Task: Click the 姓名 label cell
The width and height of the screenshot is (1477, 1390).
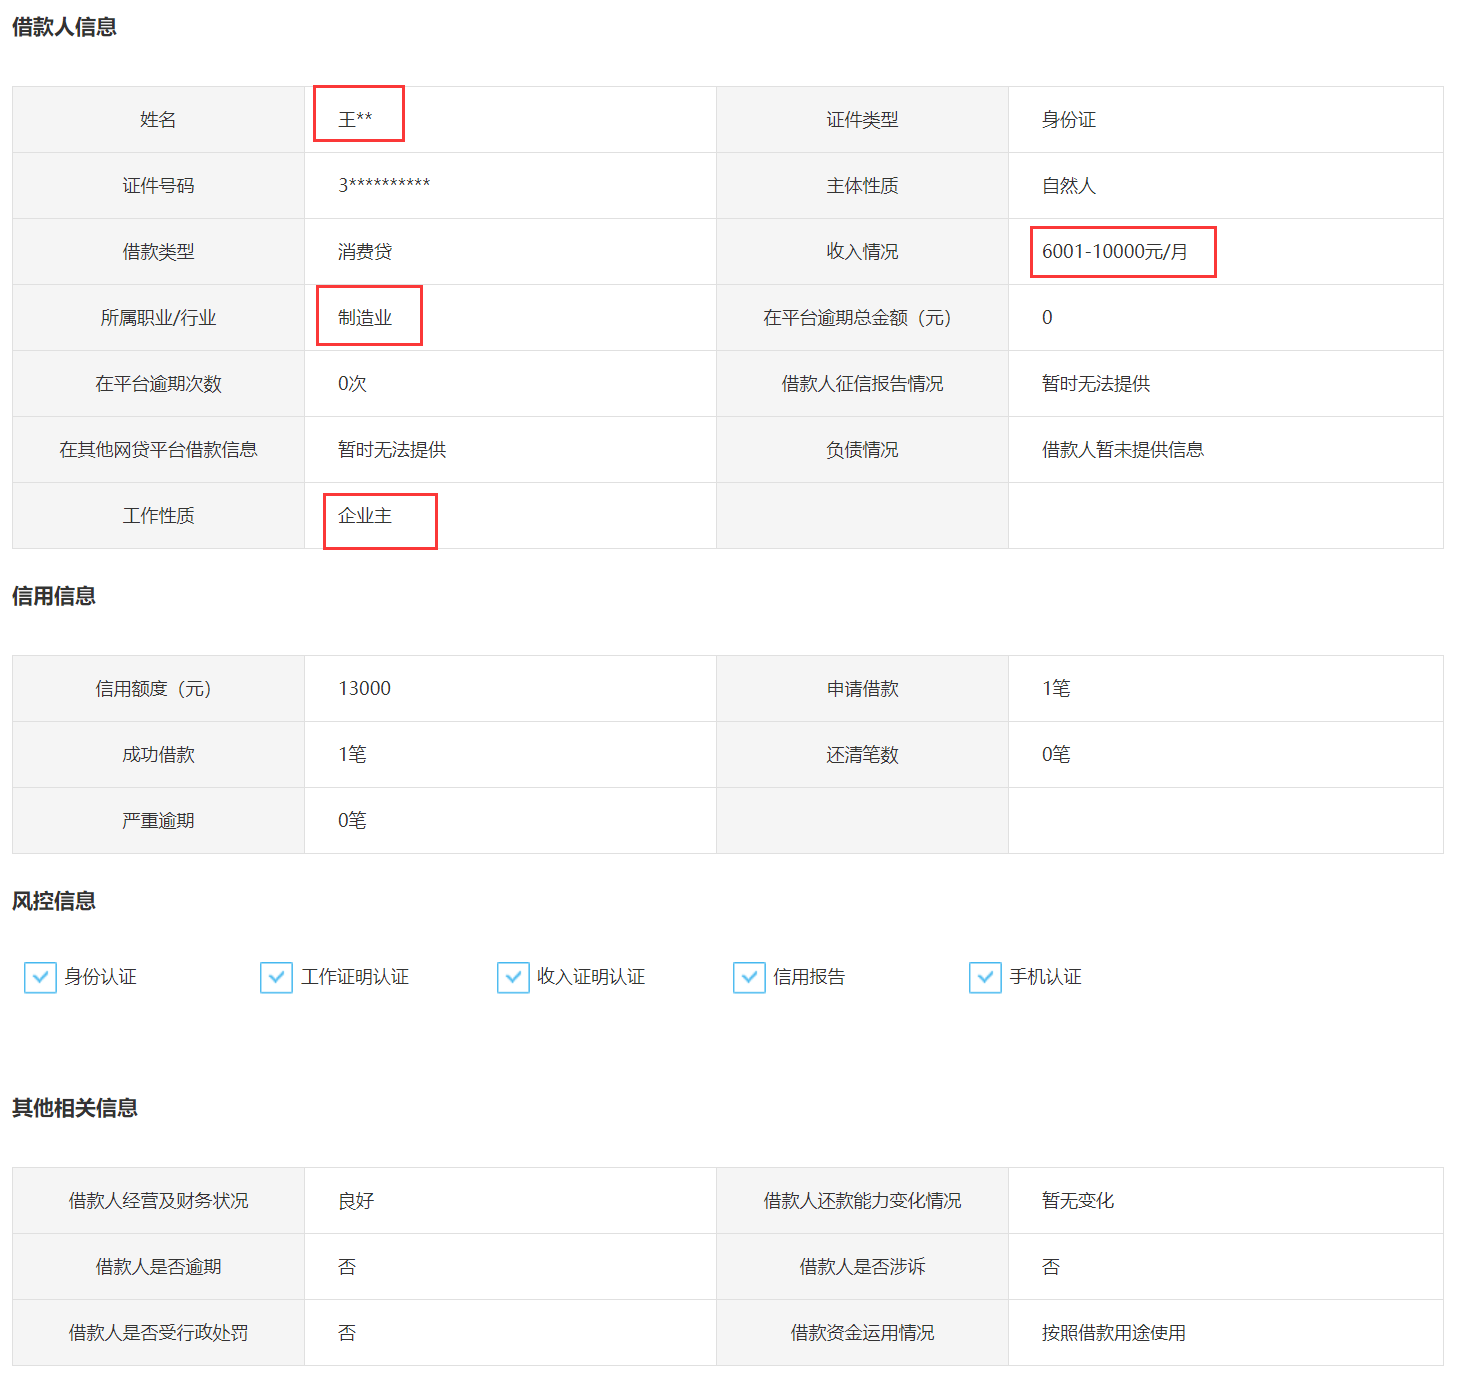Action: 158,120
